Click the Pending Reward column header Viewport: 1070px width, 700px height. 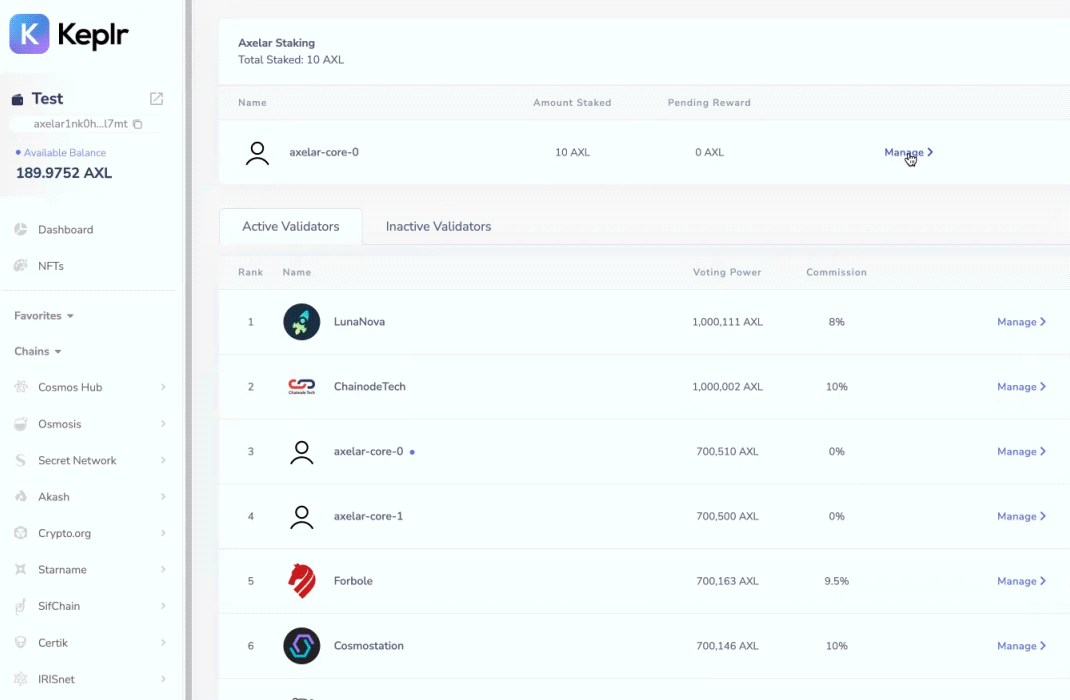click(x=709, y=103)
